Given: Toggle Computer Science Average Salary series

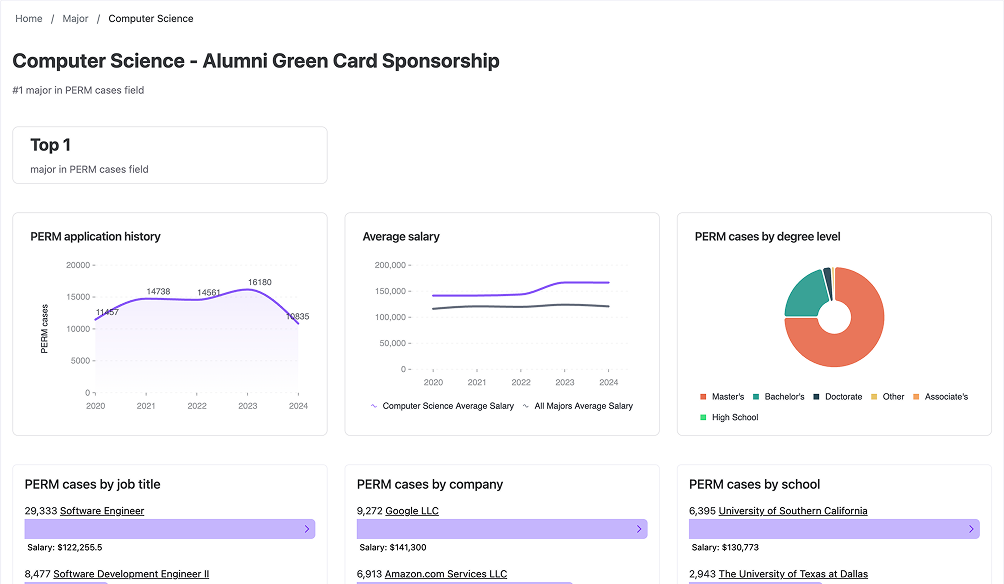Looking at the screenshot, I should coord(442,406).
